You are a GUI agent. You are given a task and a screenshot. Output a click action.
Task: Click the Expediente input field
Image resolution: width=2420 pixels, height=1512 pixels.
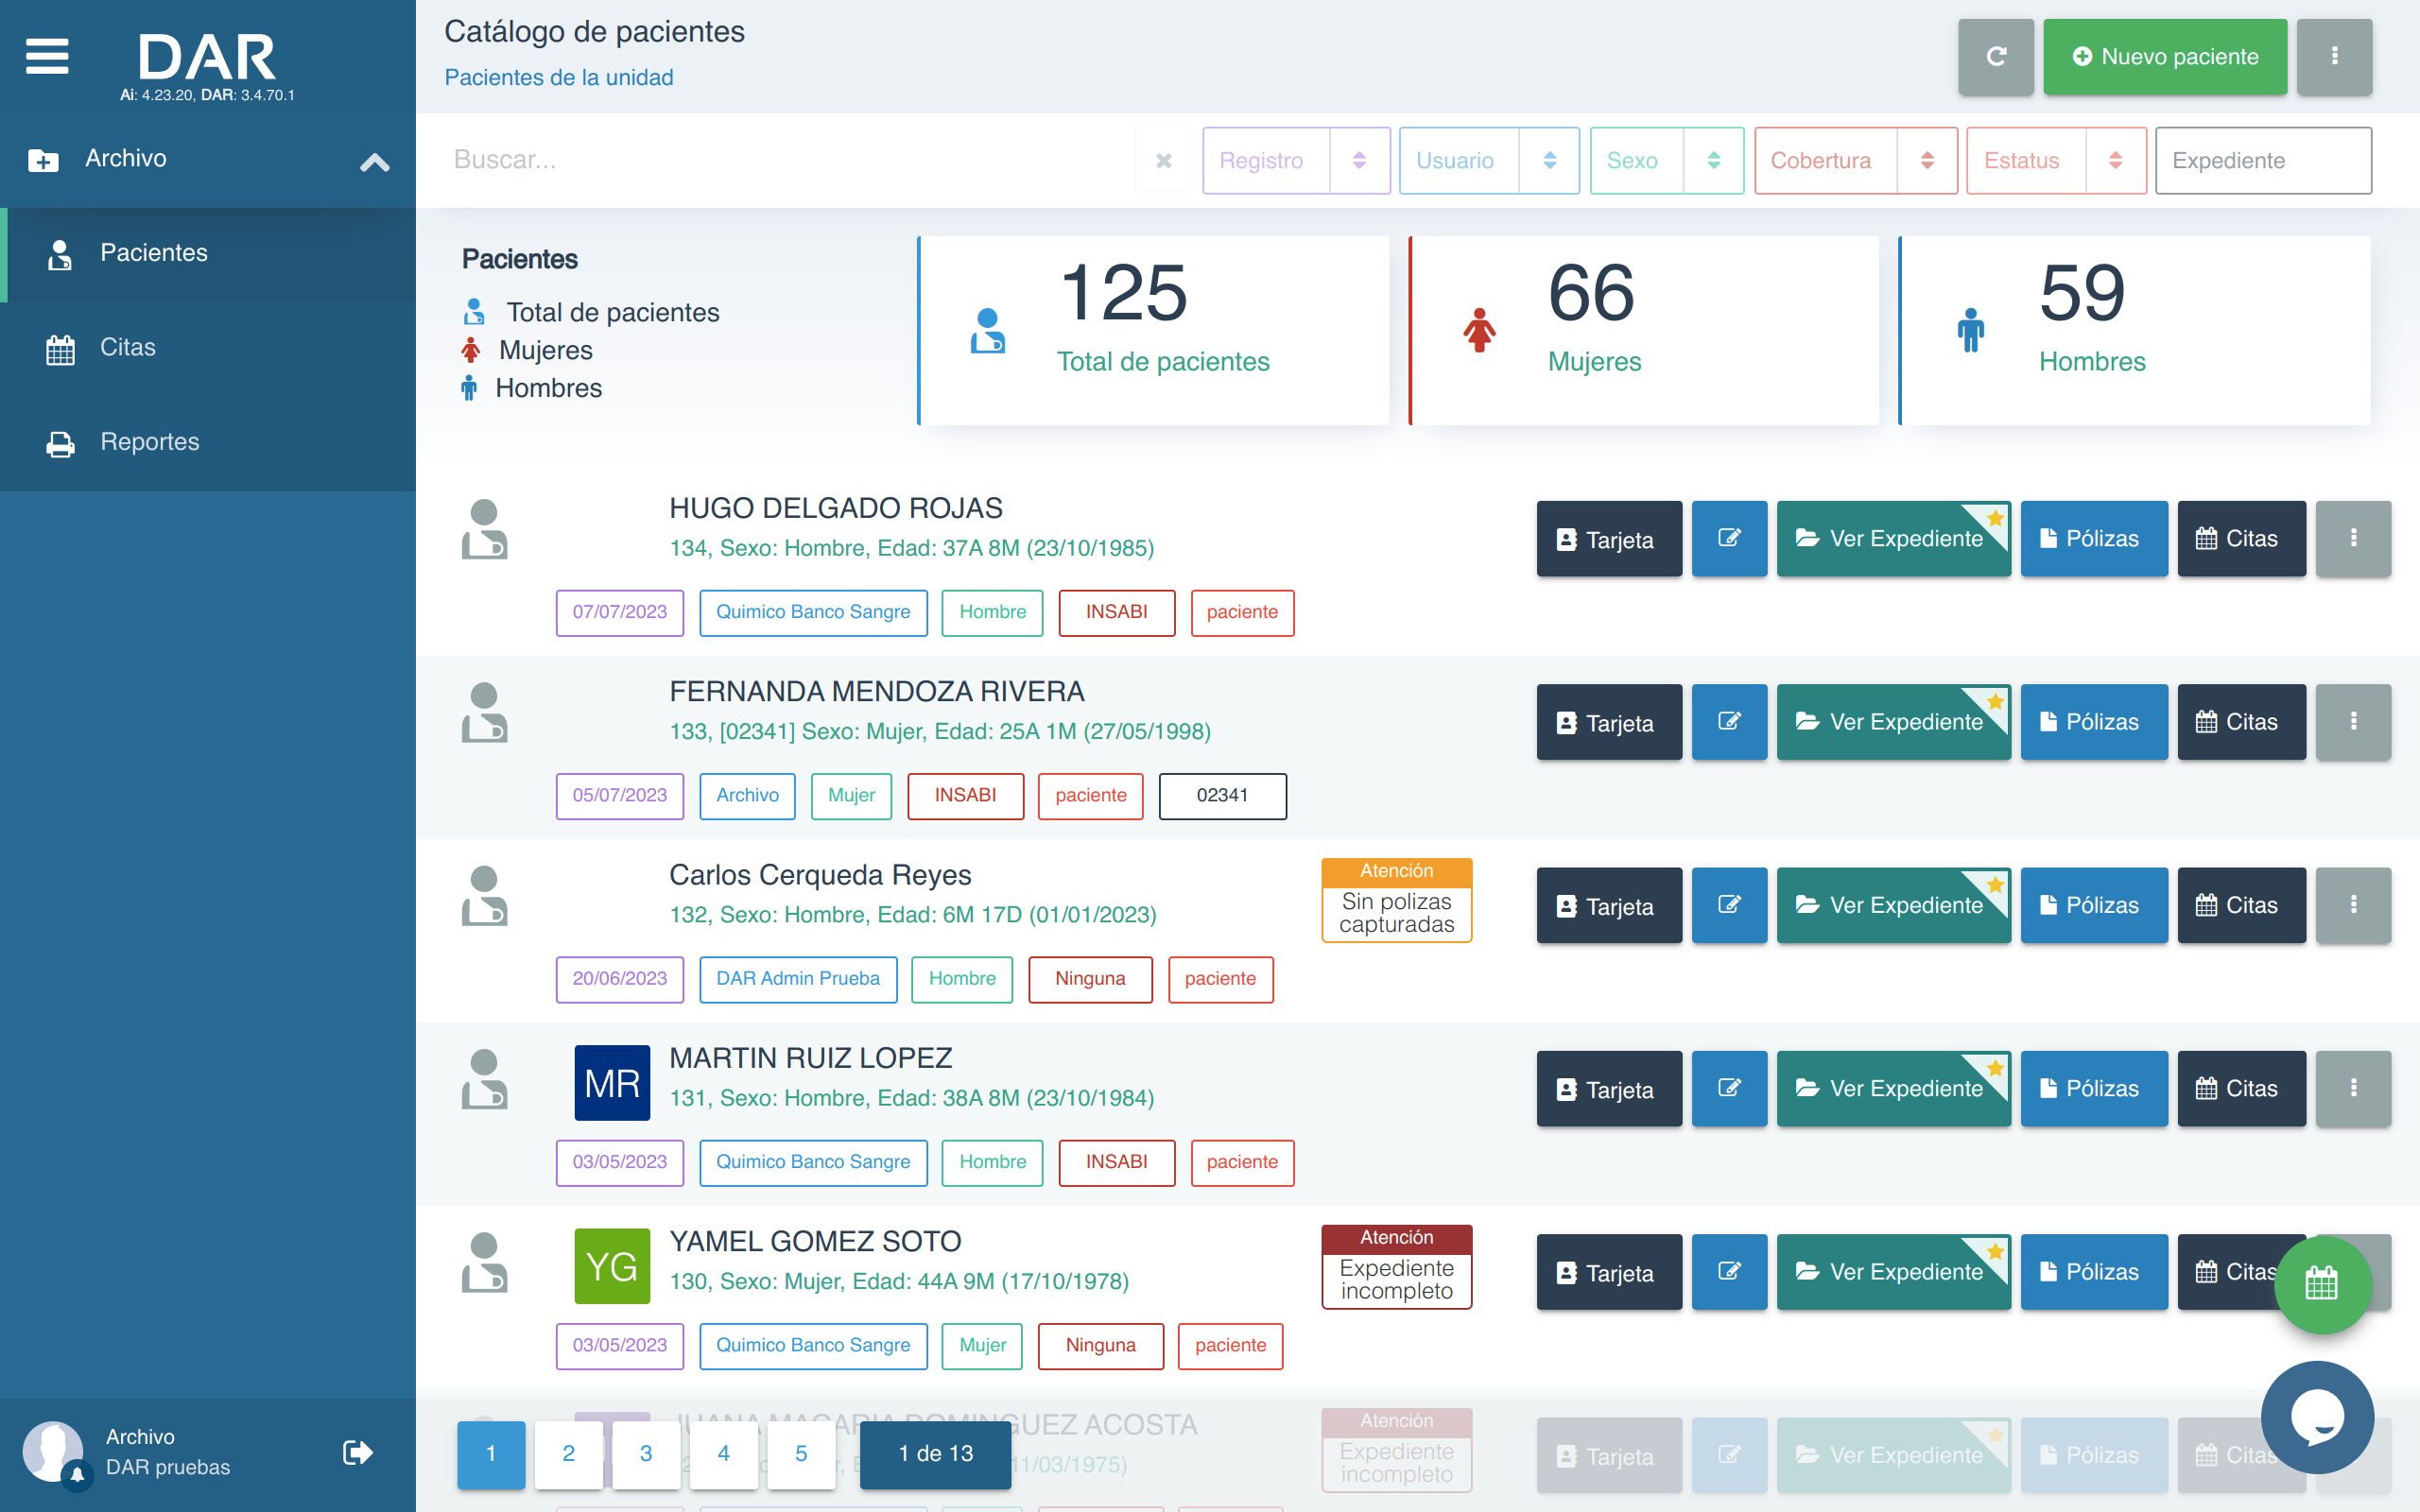[x=2263, y=160]
